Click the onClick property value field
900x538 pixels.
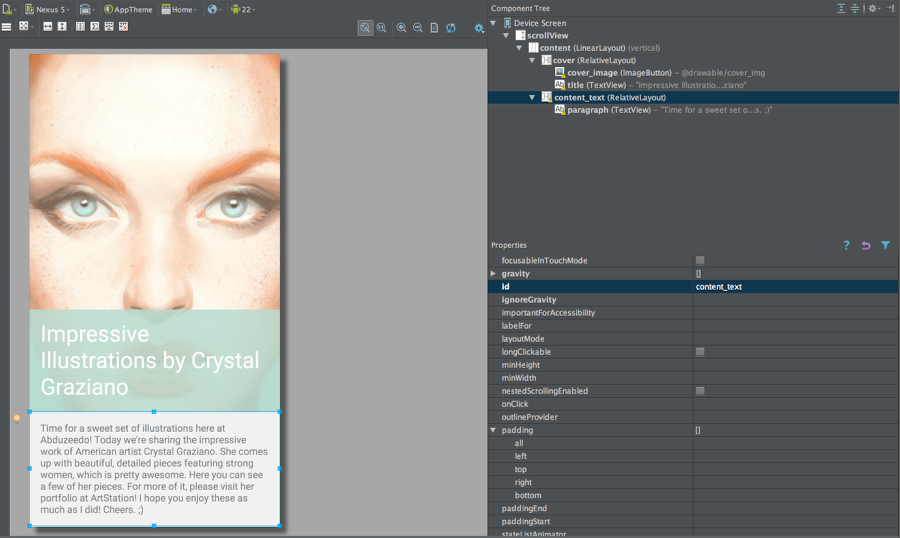796,404
